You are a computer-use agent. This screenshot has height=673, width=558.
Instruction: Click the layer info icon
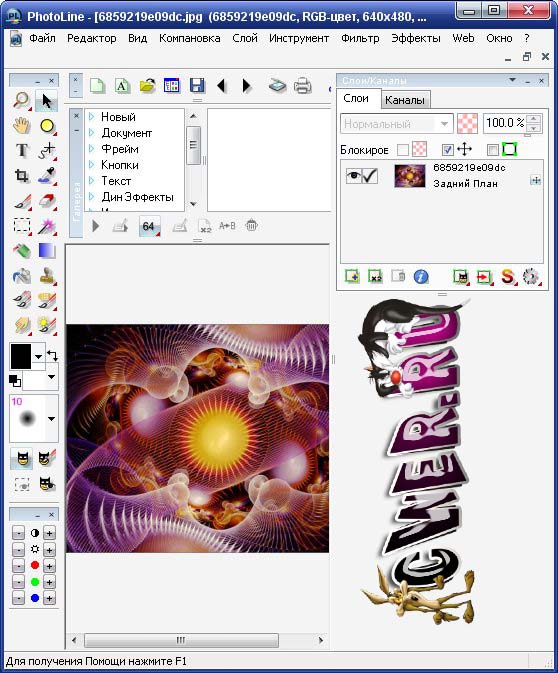click(x=421, y=276)
